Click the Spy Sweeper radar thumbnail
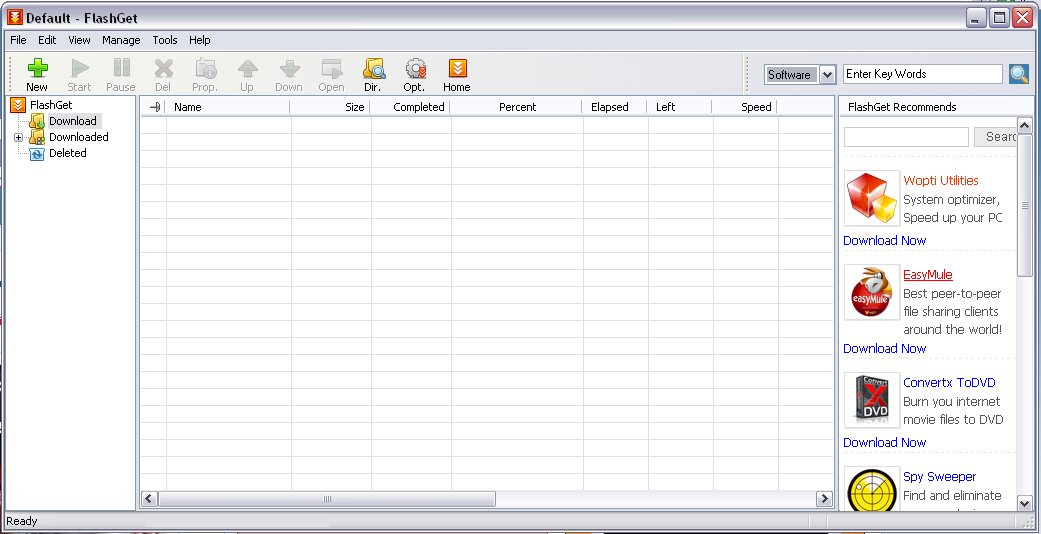Viewport: 1041px width, 534px height. (872, 489)
